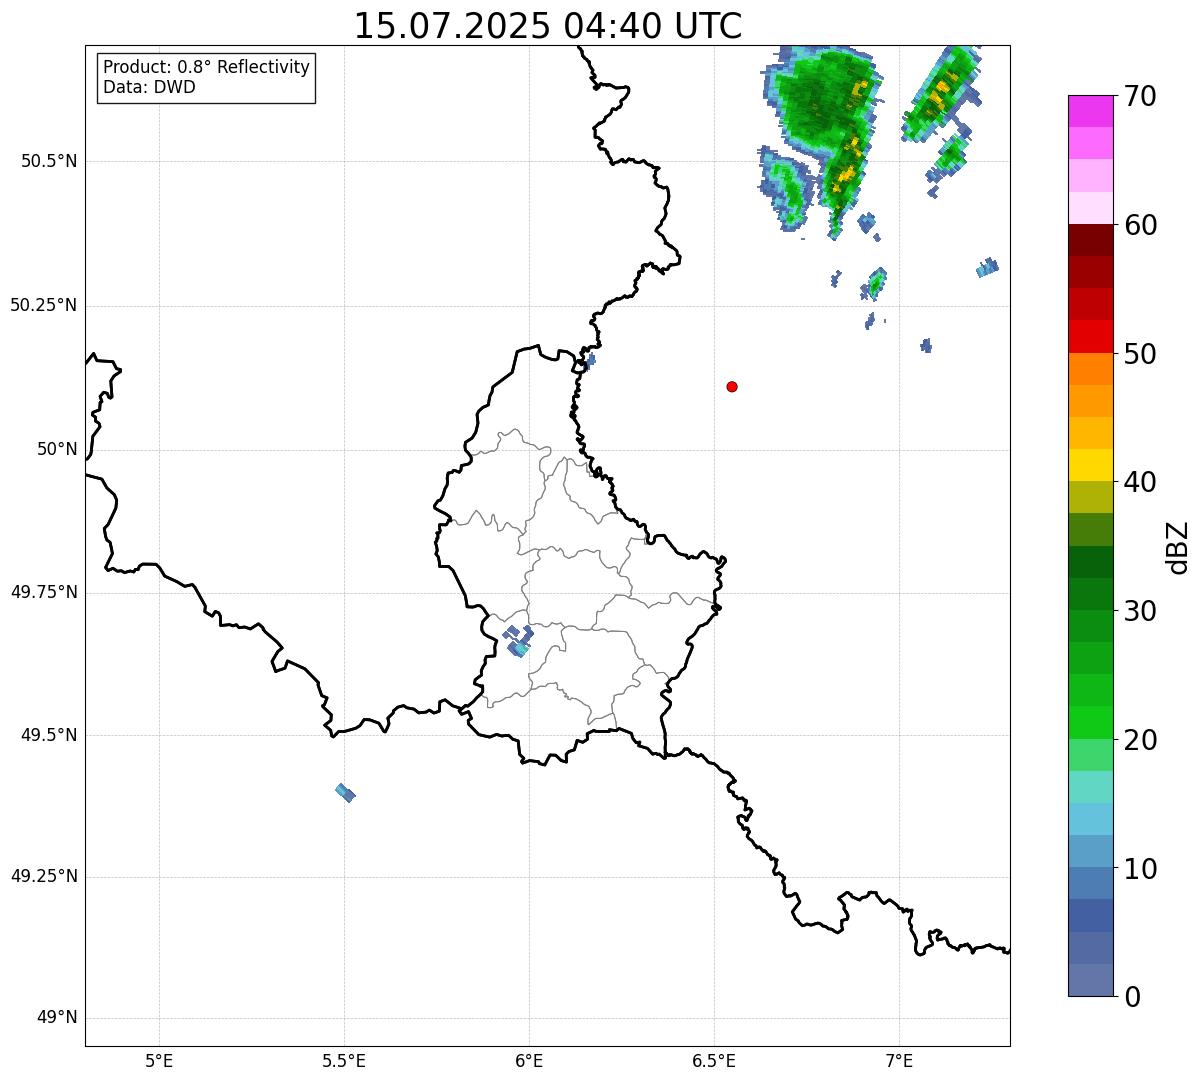The height and width of the screenshot is (1081, 1202).
Task: Click the 'Product: 0.8° Reflectivity' text
Action: click(x=207, y=67)
